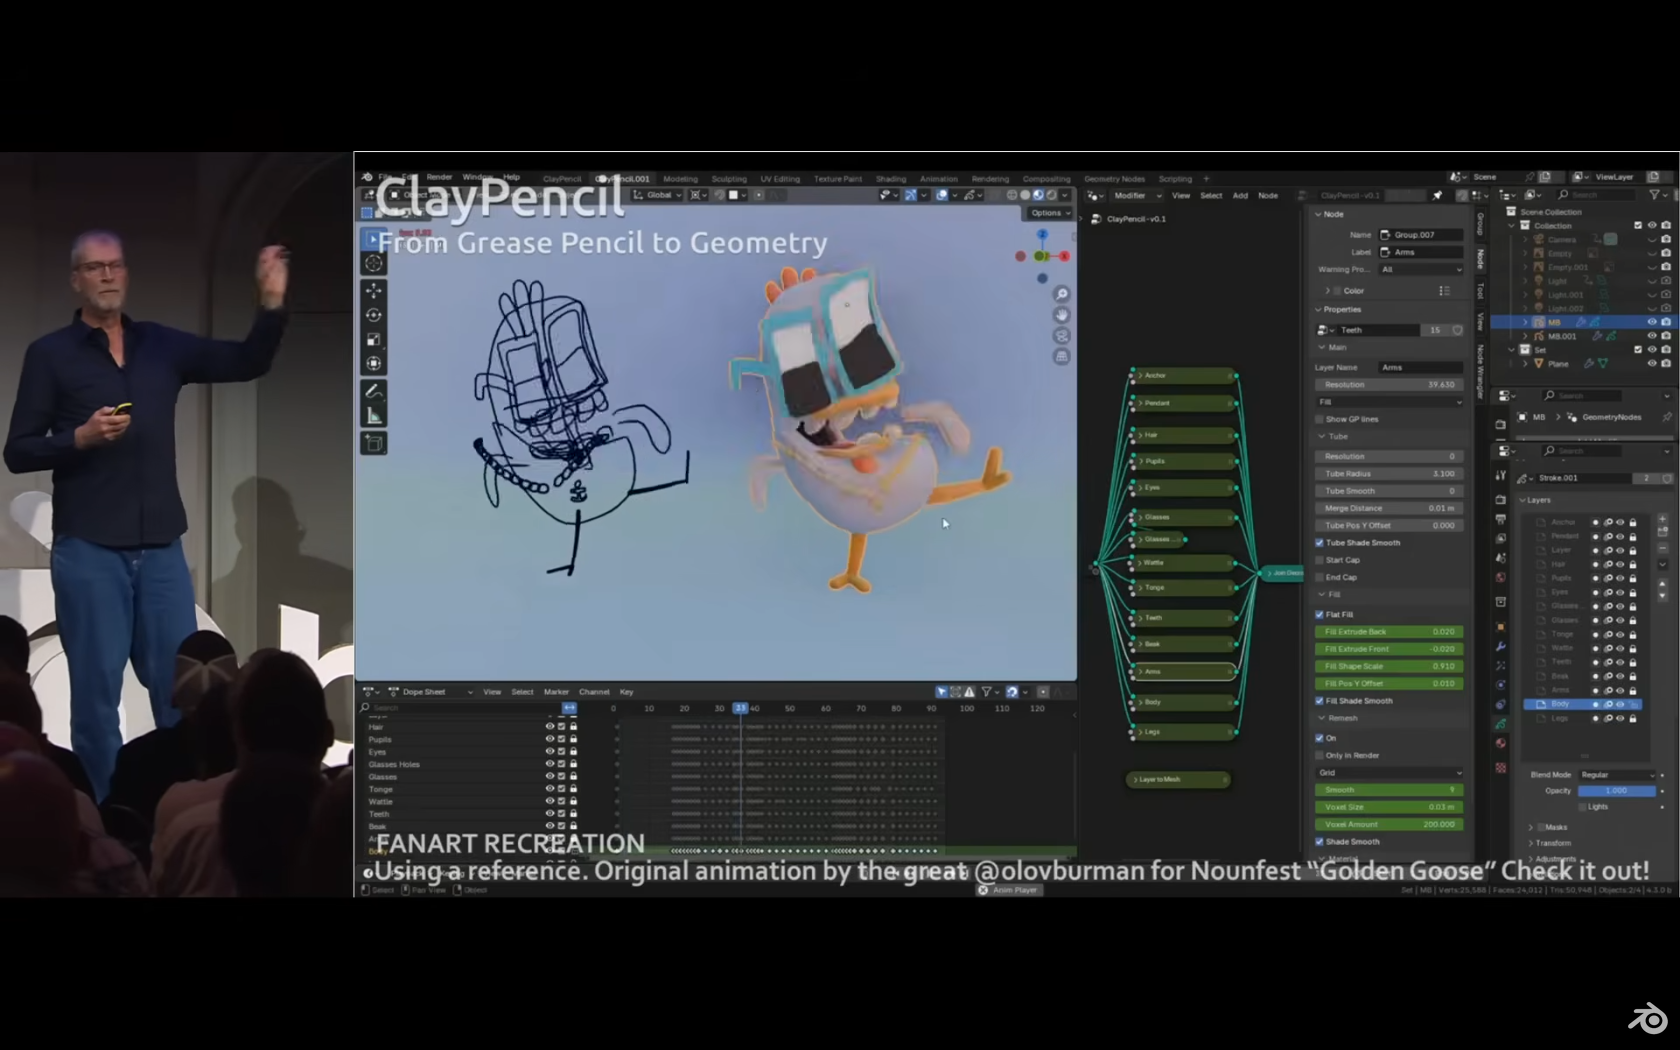Choose the Annotate tool
Image resolution: width=1680 pixels, height=1050 pixels.
pos(374,391)
